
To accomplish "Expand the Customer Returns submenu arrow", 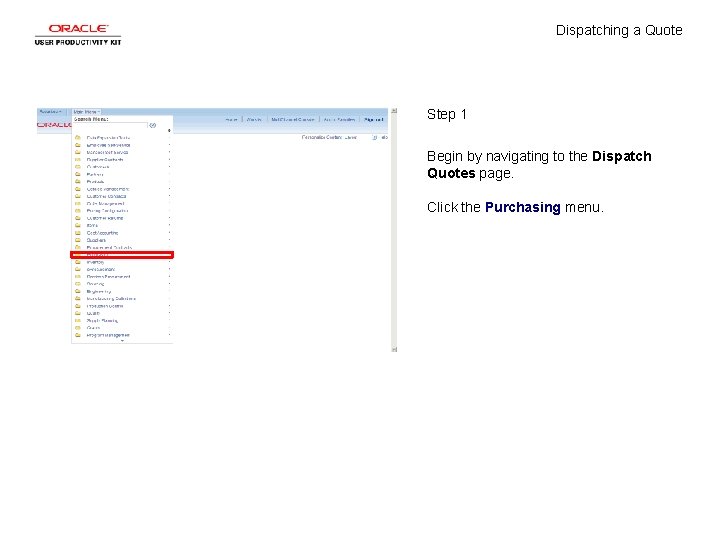I will pos(169,218).
